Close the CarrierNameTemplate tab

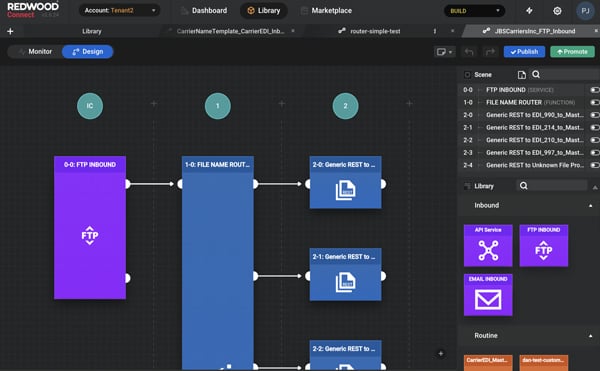click(293, 31)
